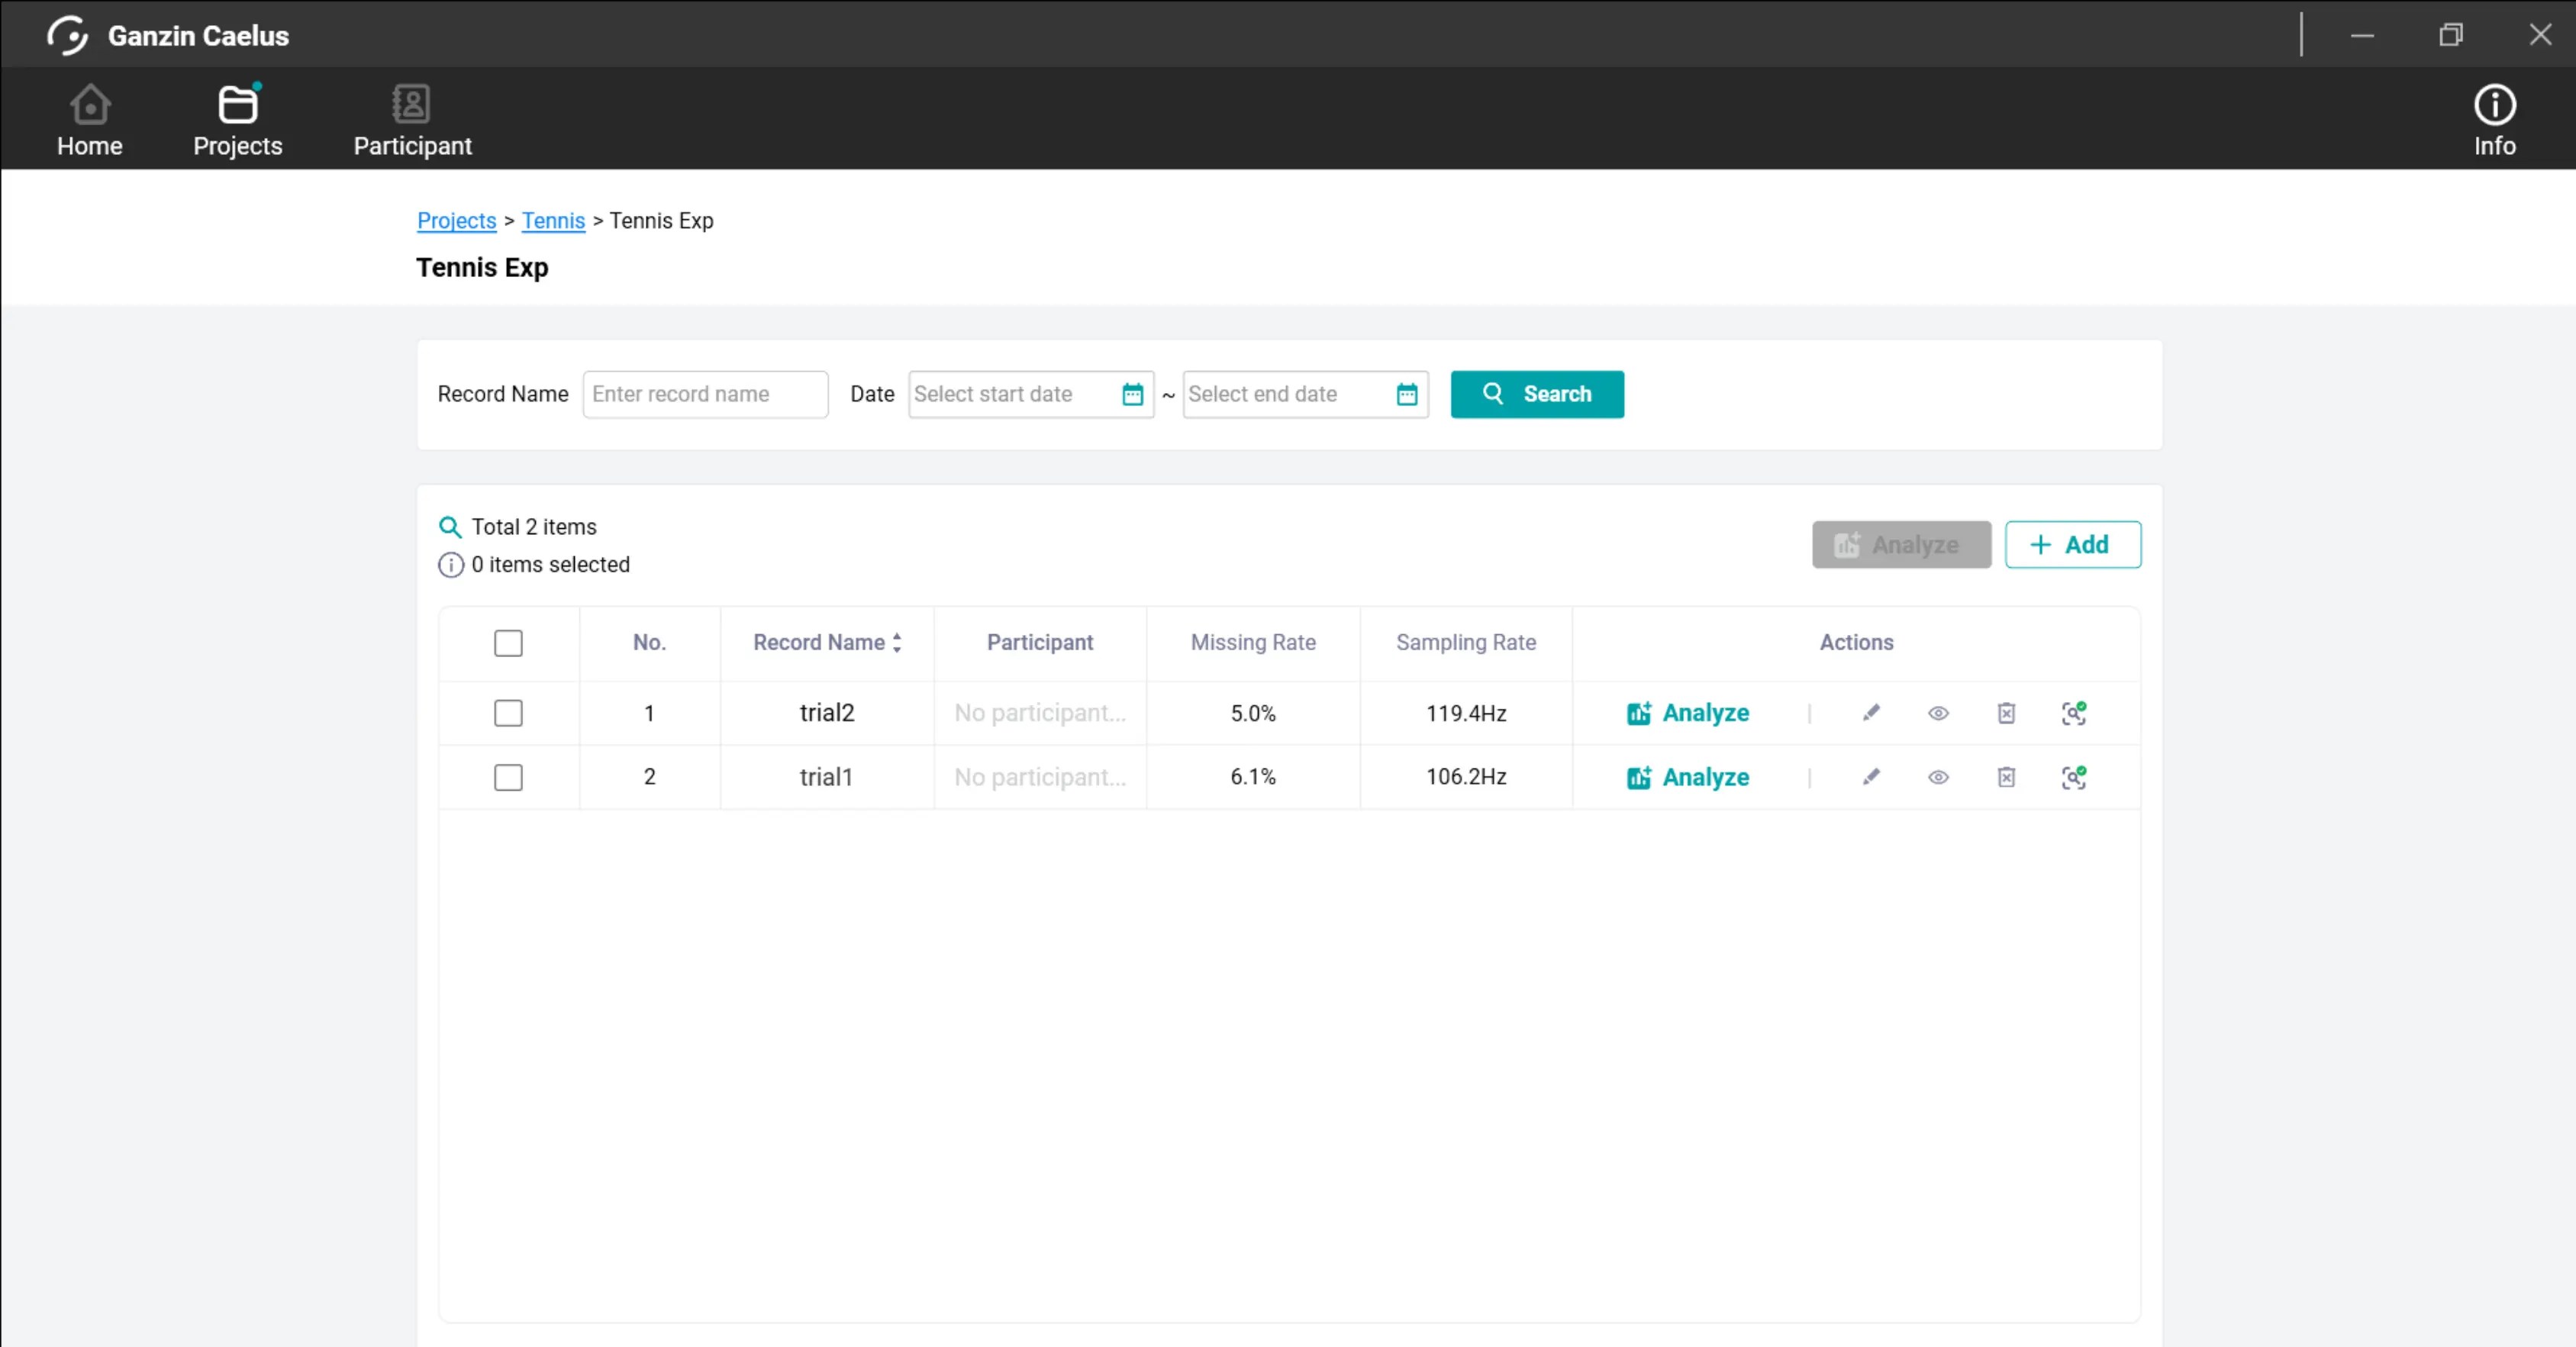Switch to the Participant tab
Image resolution: width=2576 pixels, height=1347 pixels.
(412, 120)
